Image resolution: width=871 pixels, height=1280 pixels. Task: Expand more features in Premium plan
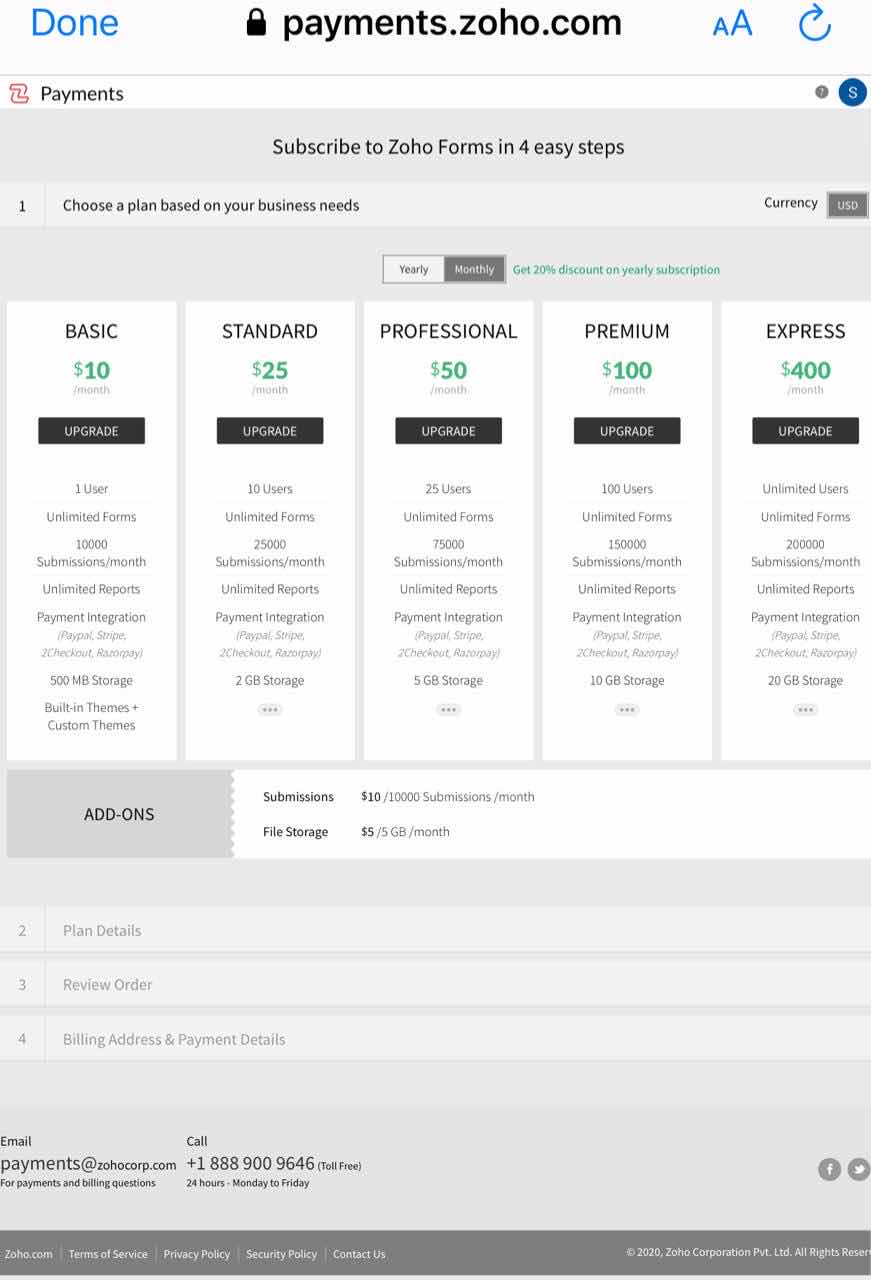[x=627, y=710]
